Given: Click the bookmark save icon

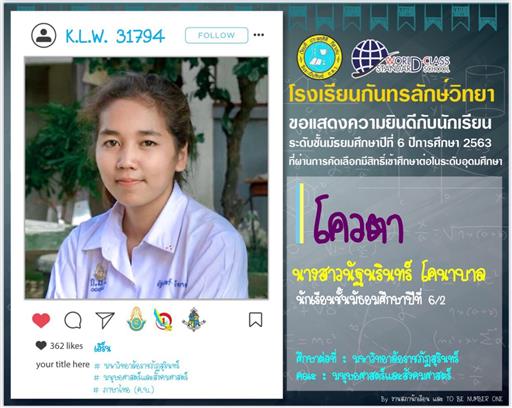Looking at the screenshot, I should tap(256, 320).
